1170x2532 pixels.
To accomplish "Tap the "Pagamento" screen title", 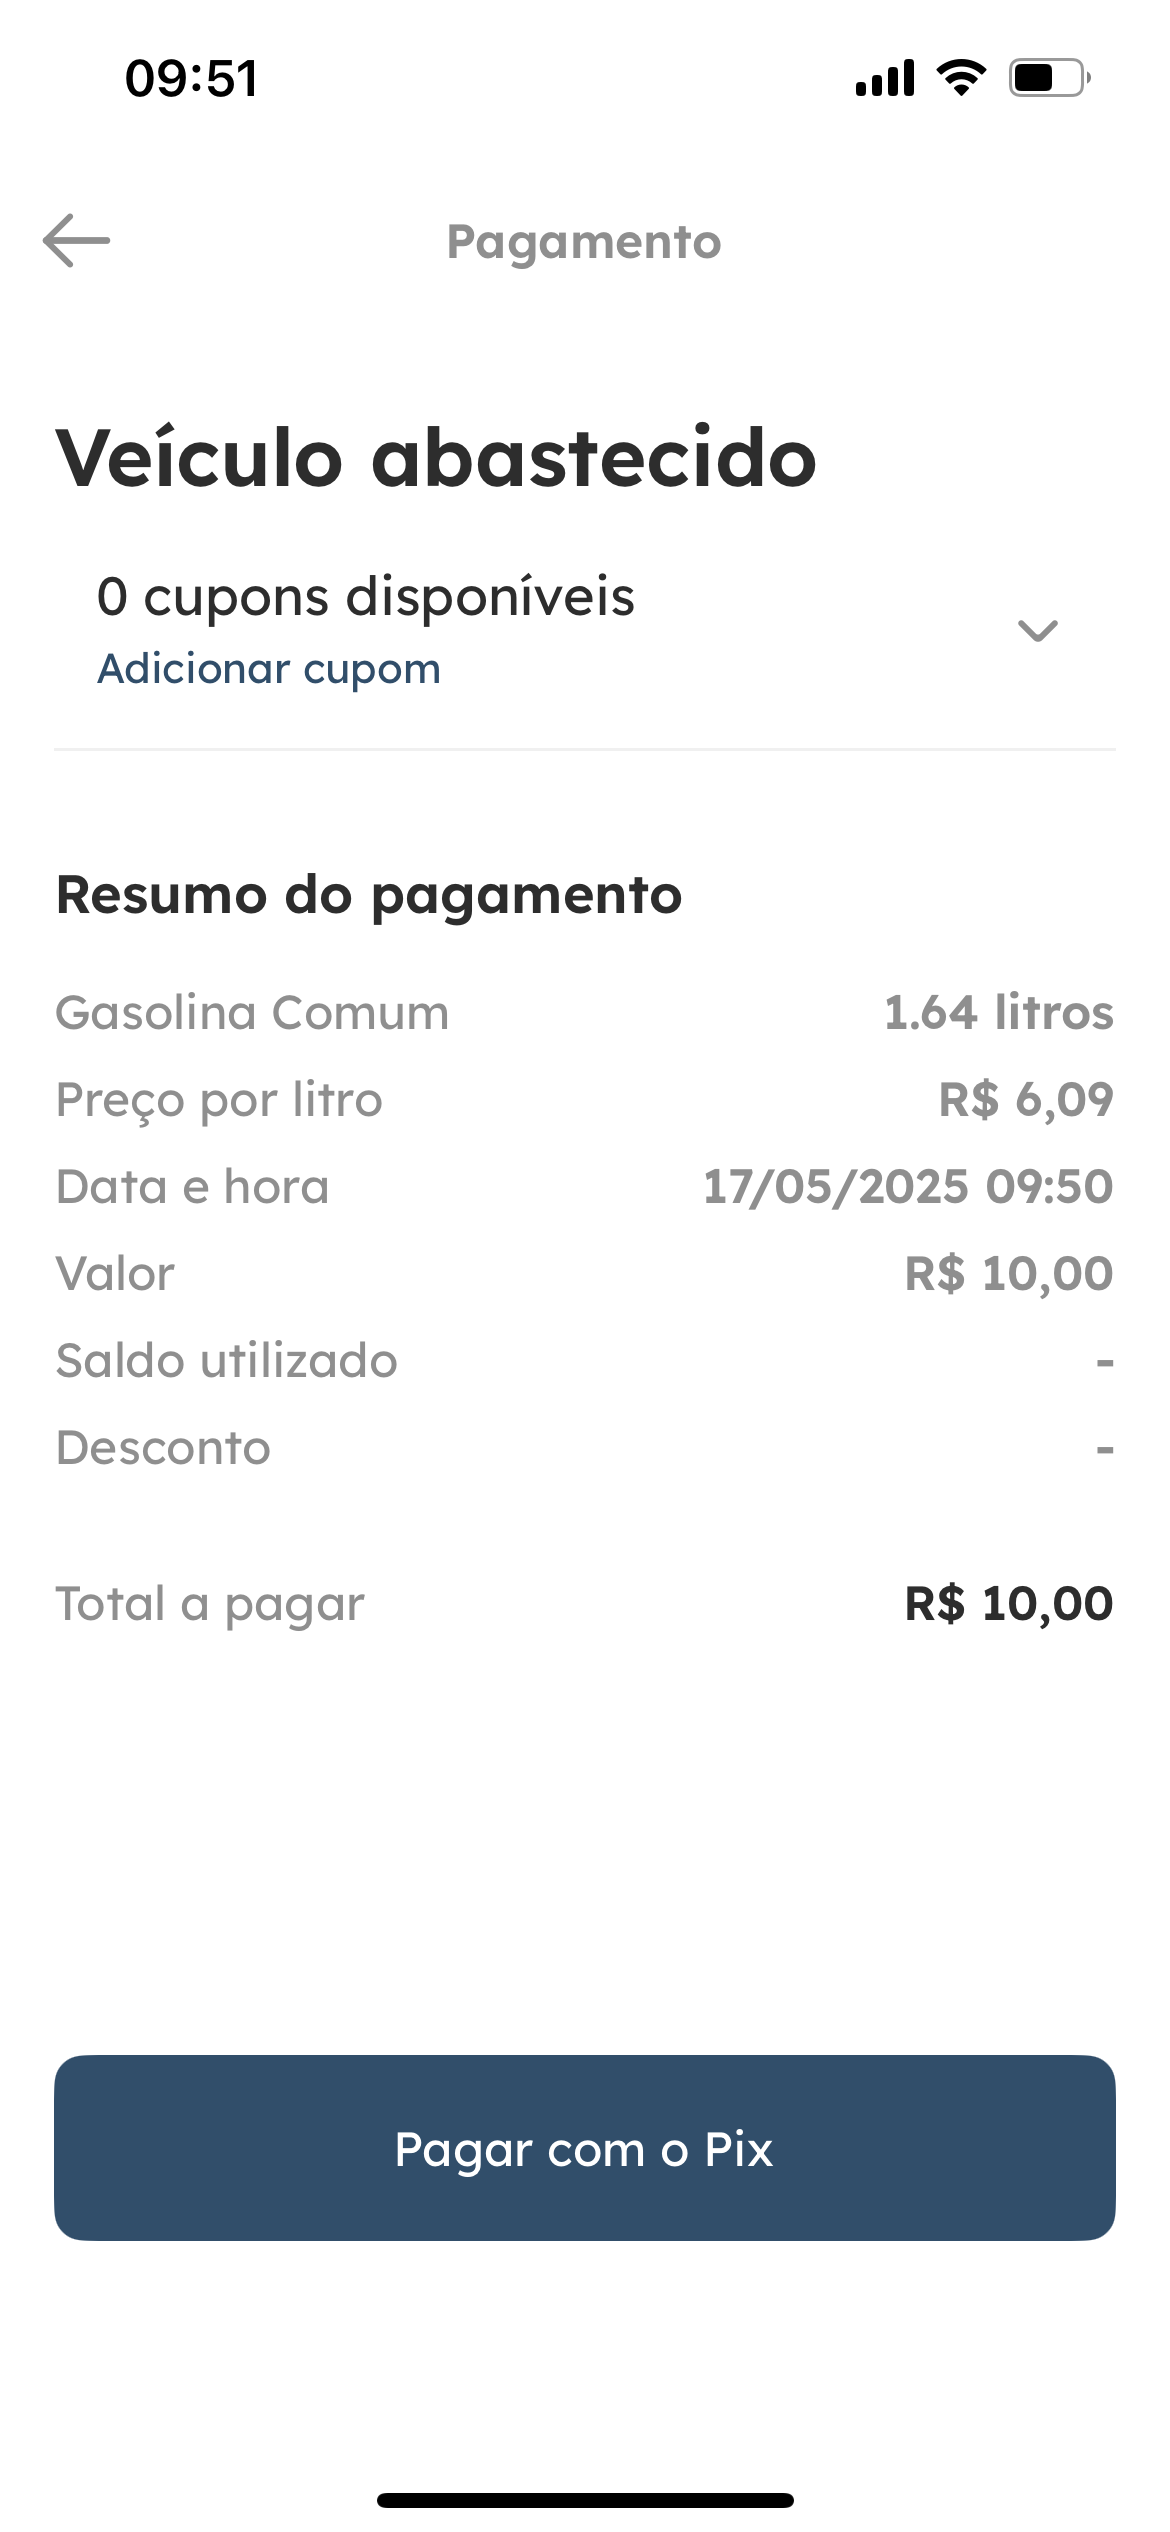I will [584, 242].
